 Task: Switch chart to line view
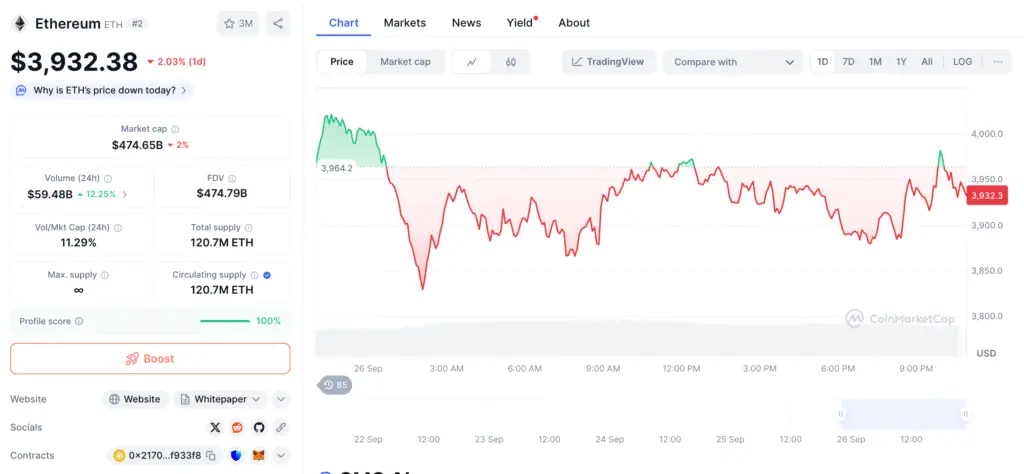[472, 62]
